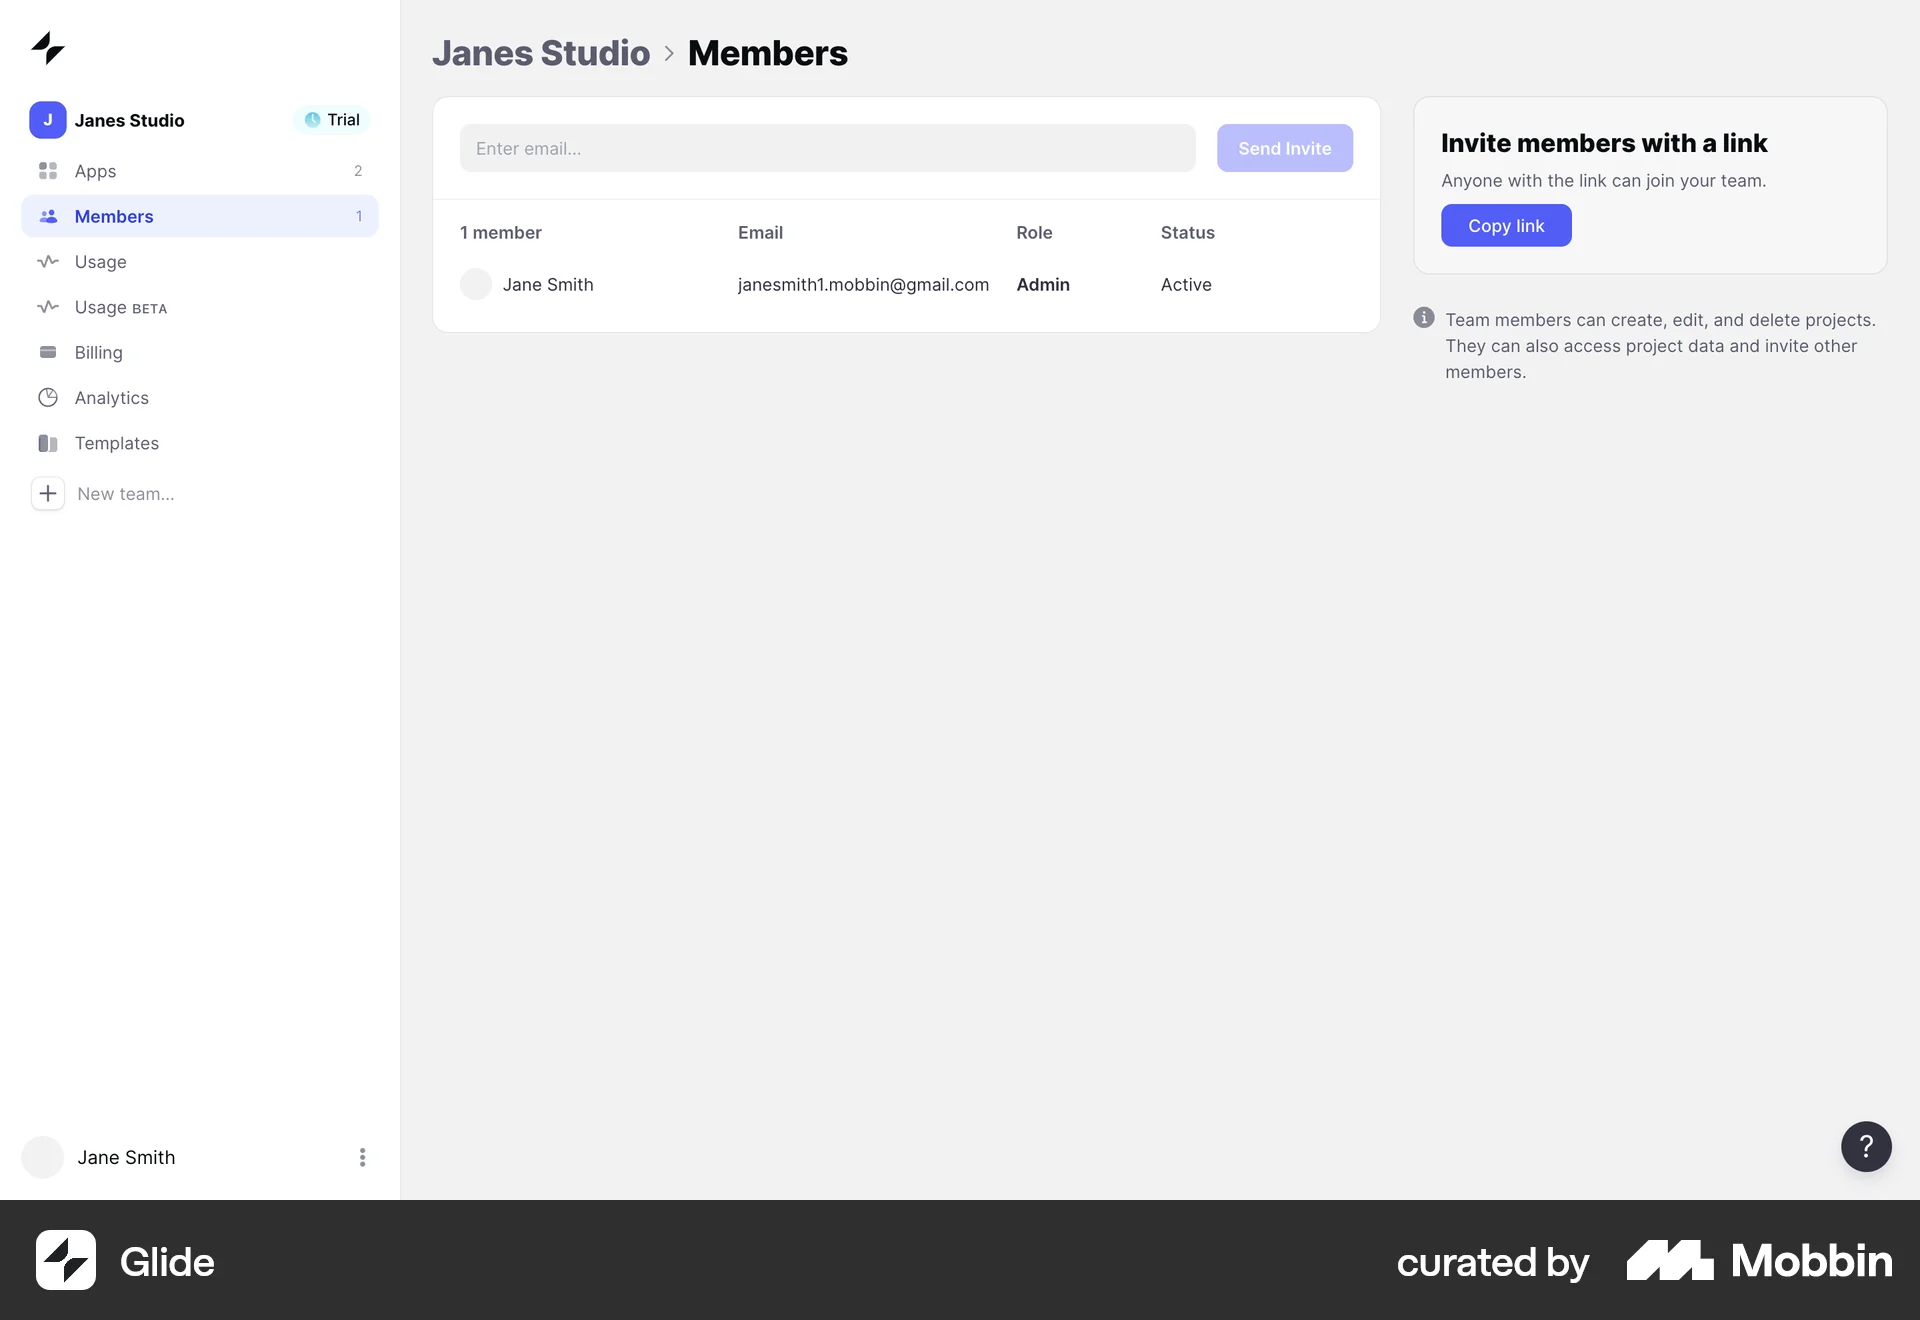Viewport: 1920px width, 1320px height.
Task: Click the Enter email input field
Action: tap(827, 148)
